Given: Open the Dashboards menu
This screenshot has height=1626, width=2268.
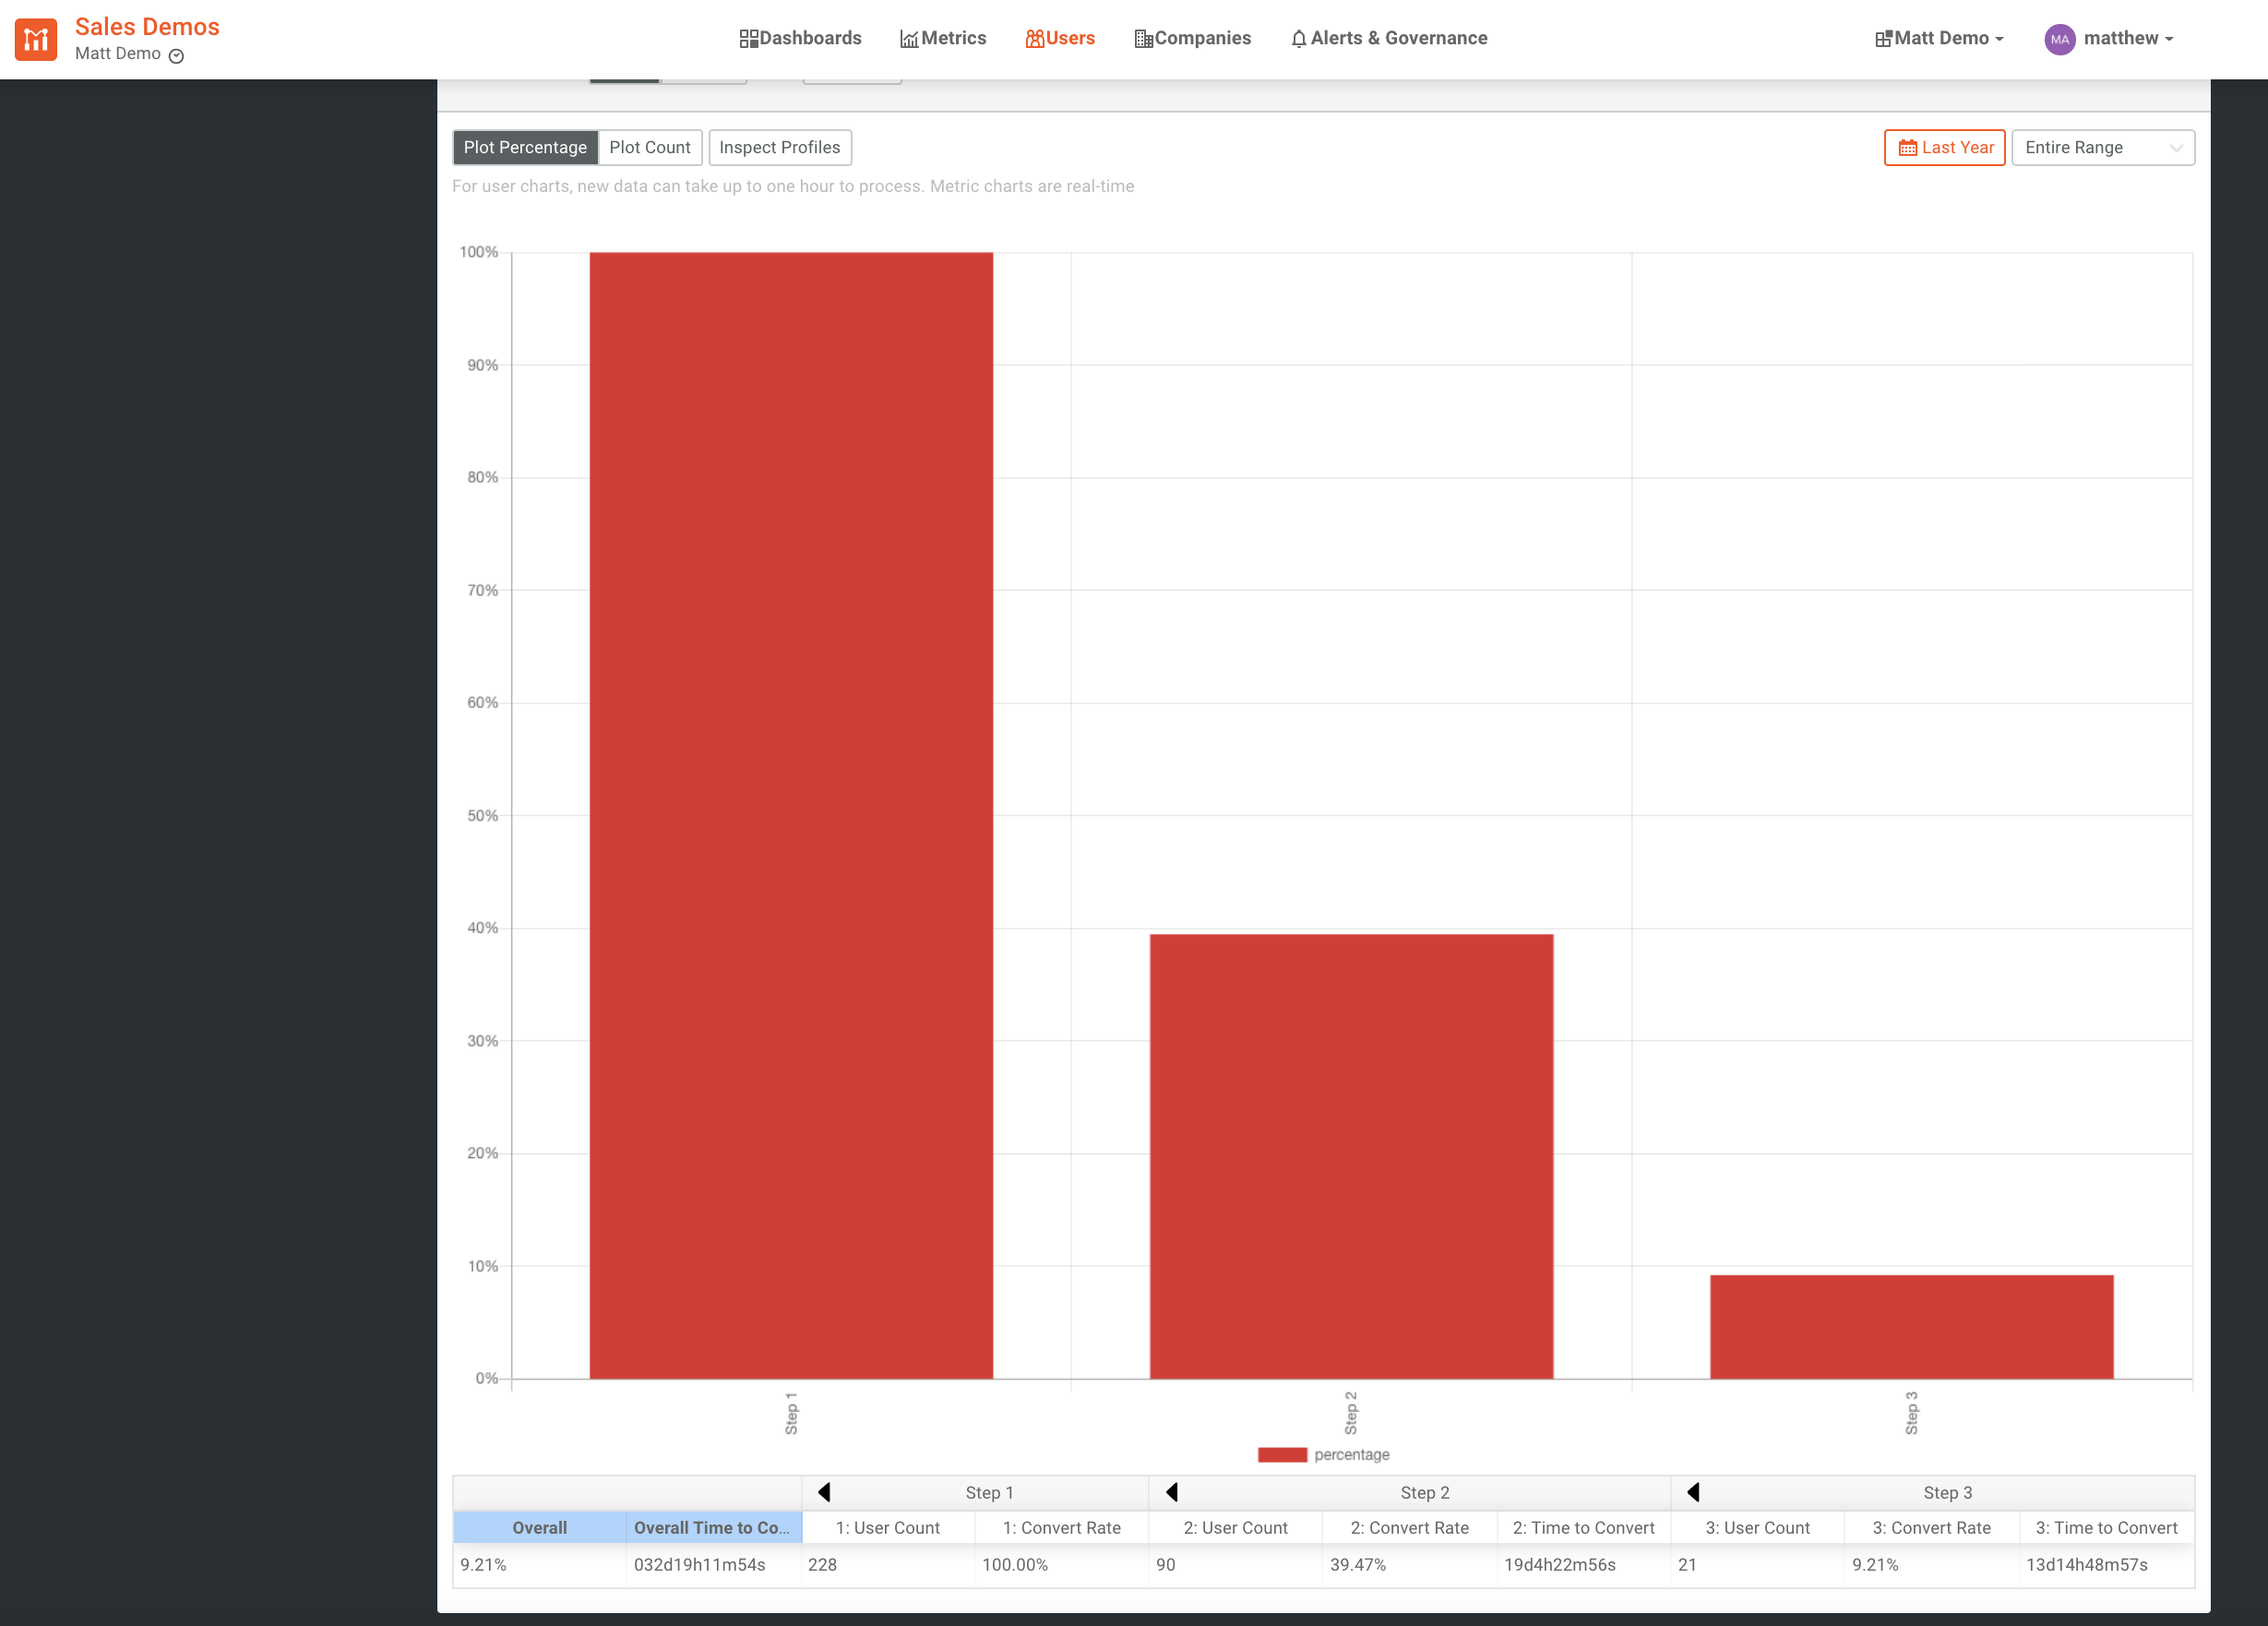Looking at the screenshot, I should tap(800, 38).
